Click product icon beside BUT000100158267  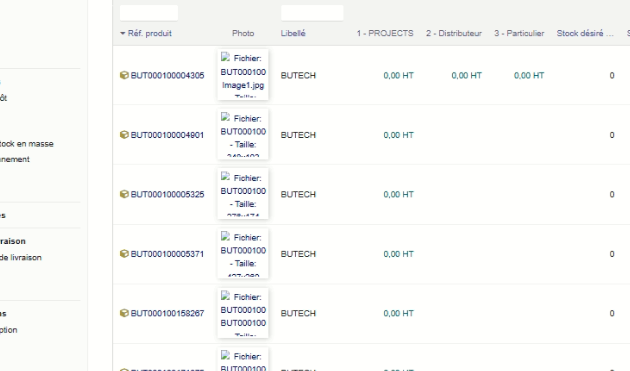[124, 313]
